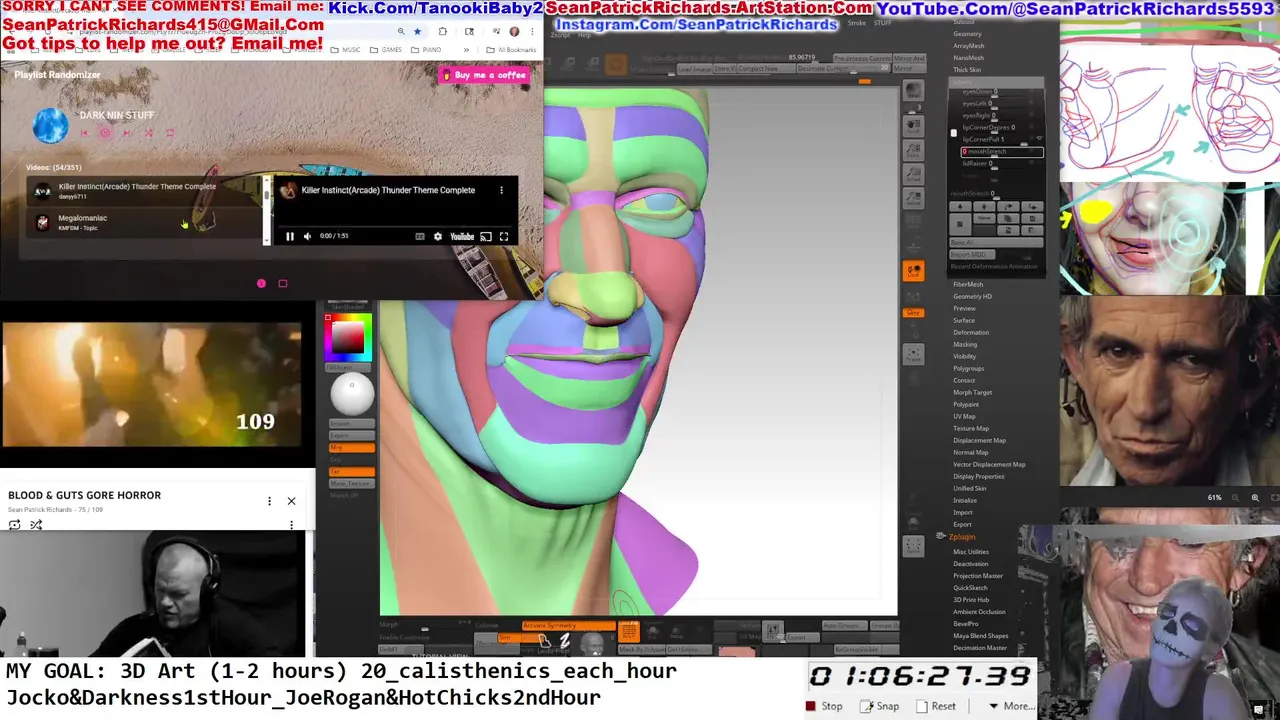1280x720 pixels.
Task: Skip to previous track in Playlist Randomizer
Action: pos(84,133)
